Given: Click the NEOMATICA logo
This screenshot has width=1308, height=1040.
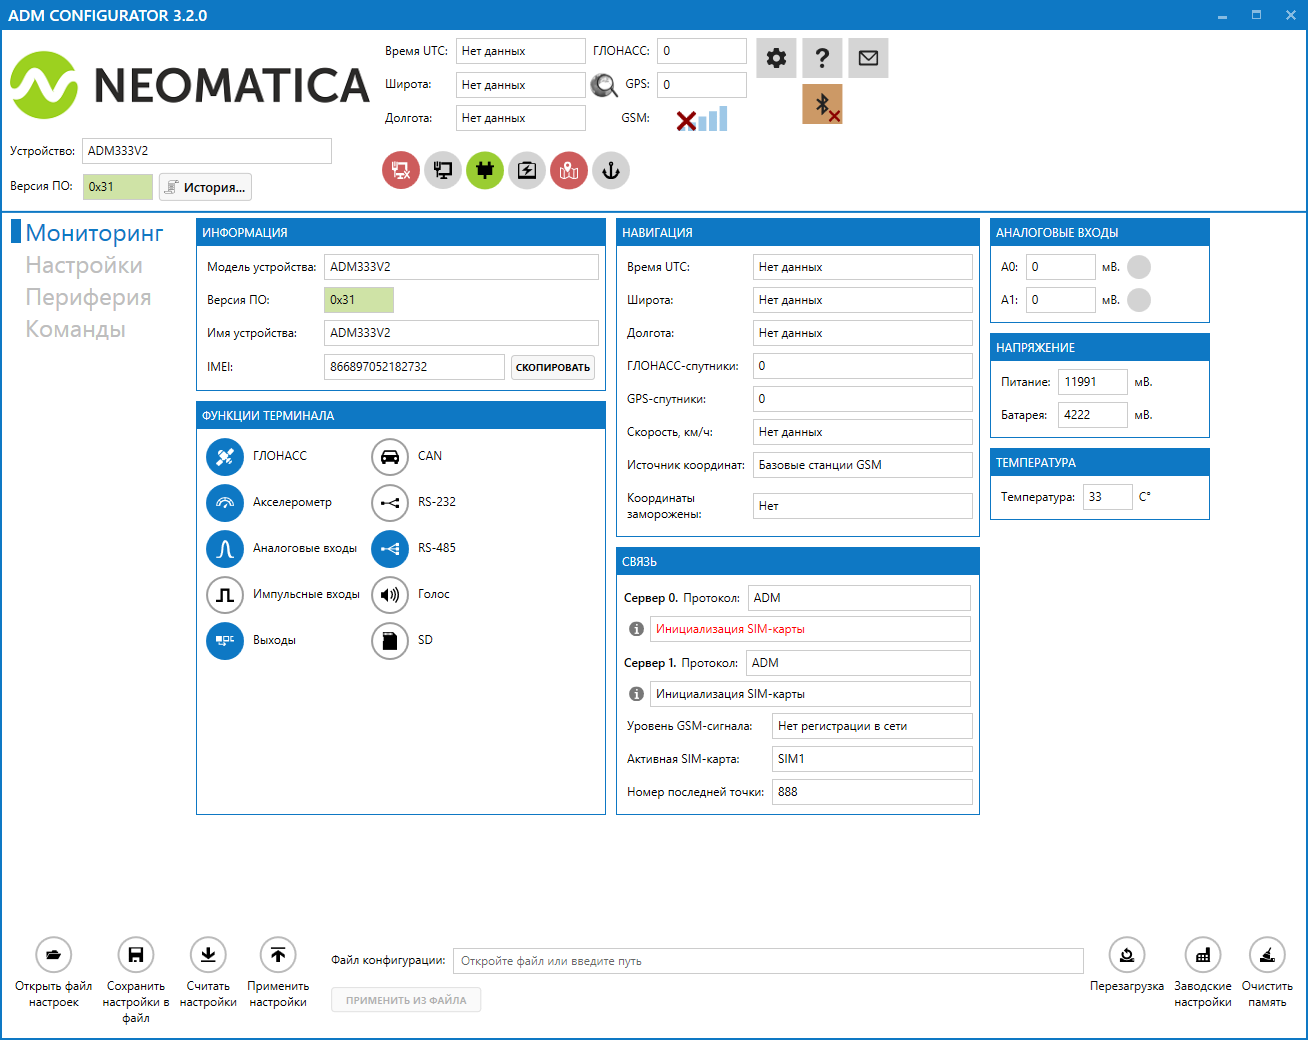Looking at the screenshot, I should coord(190,85).
